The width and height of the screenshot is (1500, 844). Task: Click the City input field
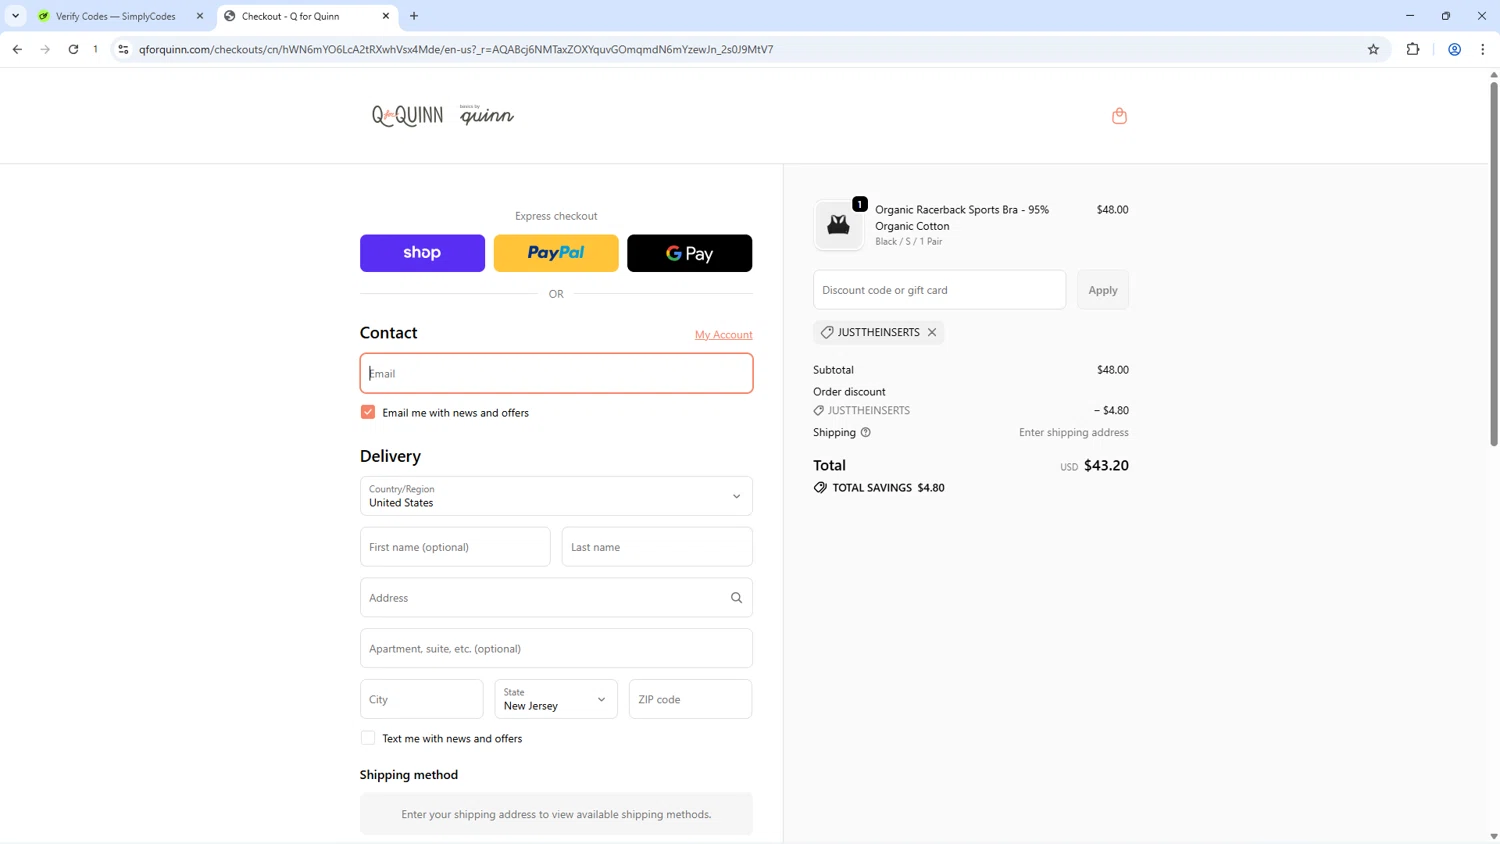pos(422,699)
